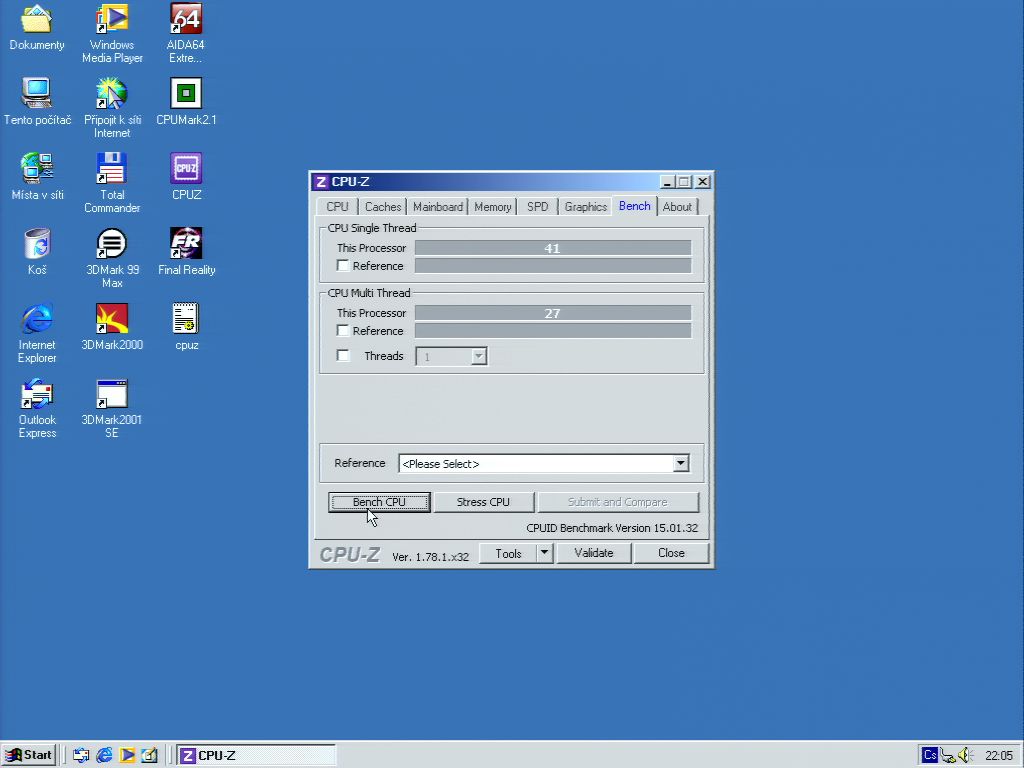Click the Stress CPU button
The image size is (1024, 768).
[x=483, y=502]
